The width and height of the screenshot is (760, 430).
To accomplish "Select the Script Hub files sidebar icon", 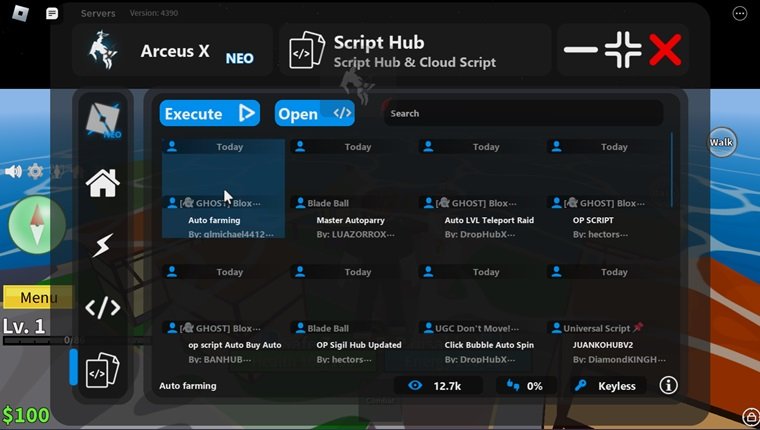I will pos(102,370).
